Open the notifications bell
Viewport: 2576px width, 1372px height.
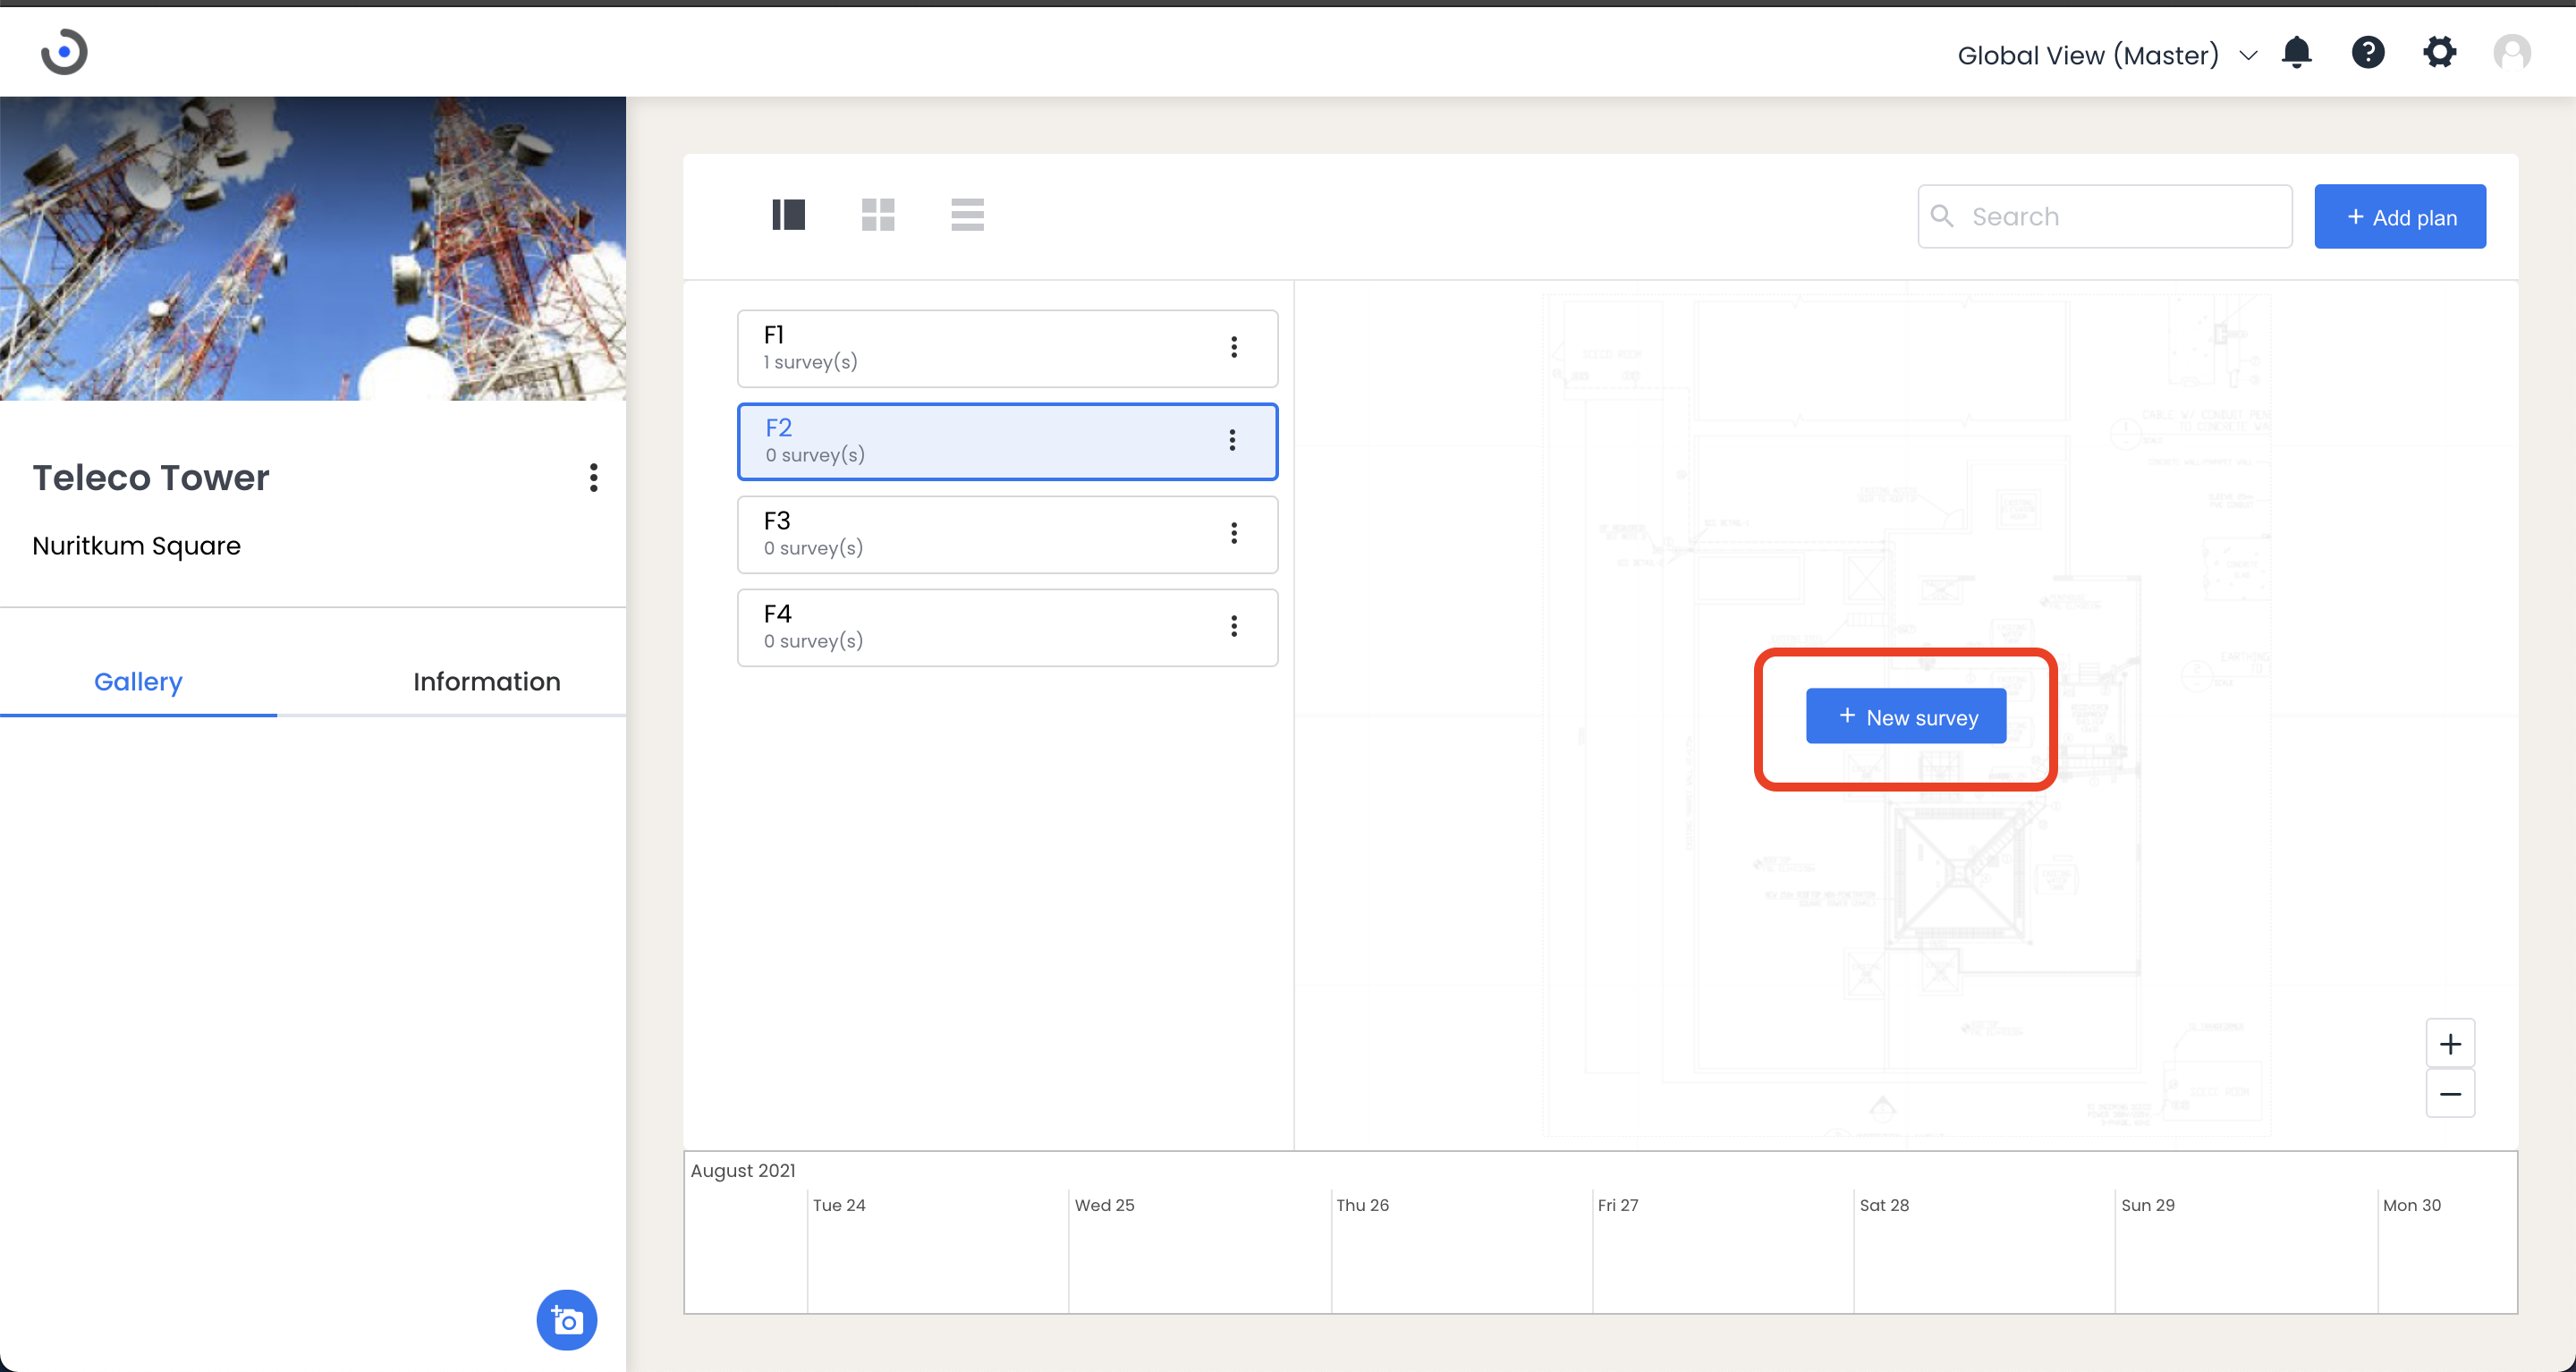(2297, 52)
